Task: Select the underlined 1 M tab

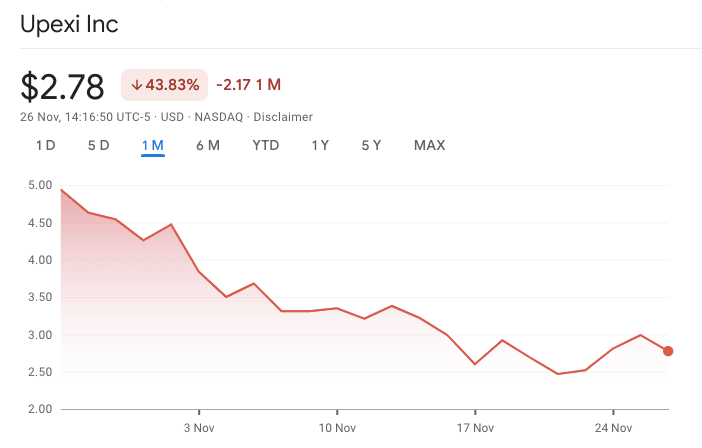Action: (153, 145)
